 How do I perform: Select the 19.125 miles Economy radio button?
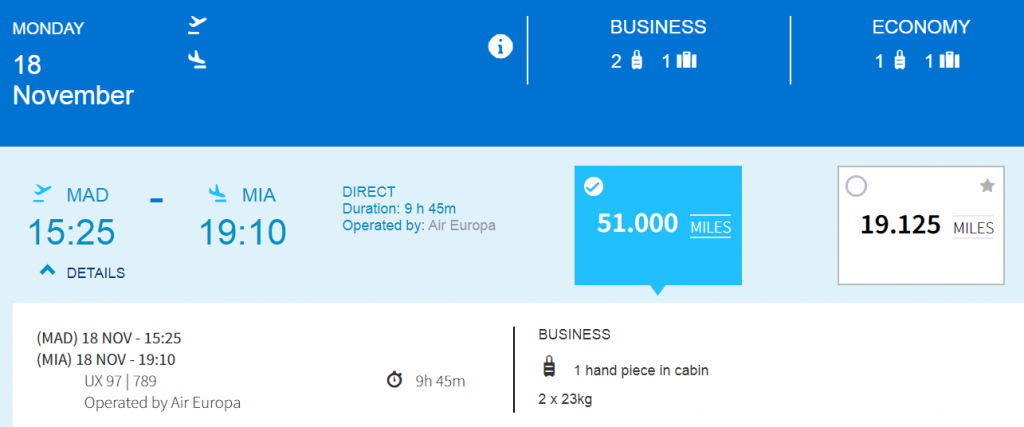tap(856, 187)
